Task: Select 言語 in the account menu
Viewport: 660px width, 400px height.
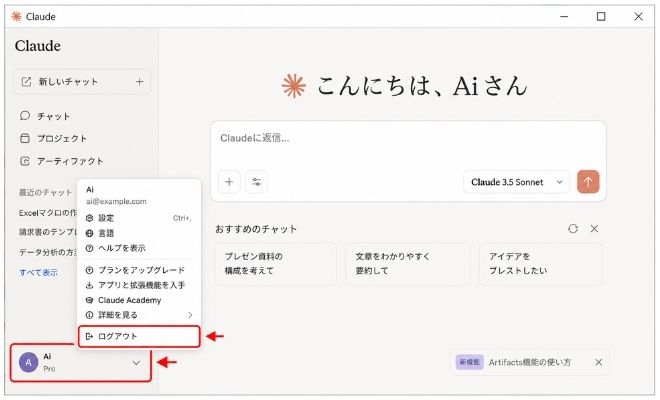Action: [139, 233]
